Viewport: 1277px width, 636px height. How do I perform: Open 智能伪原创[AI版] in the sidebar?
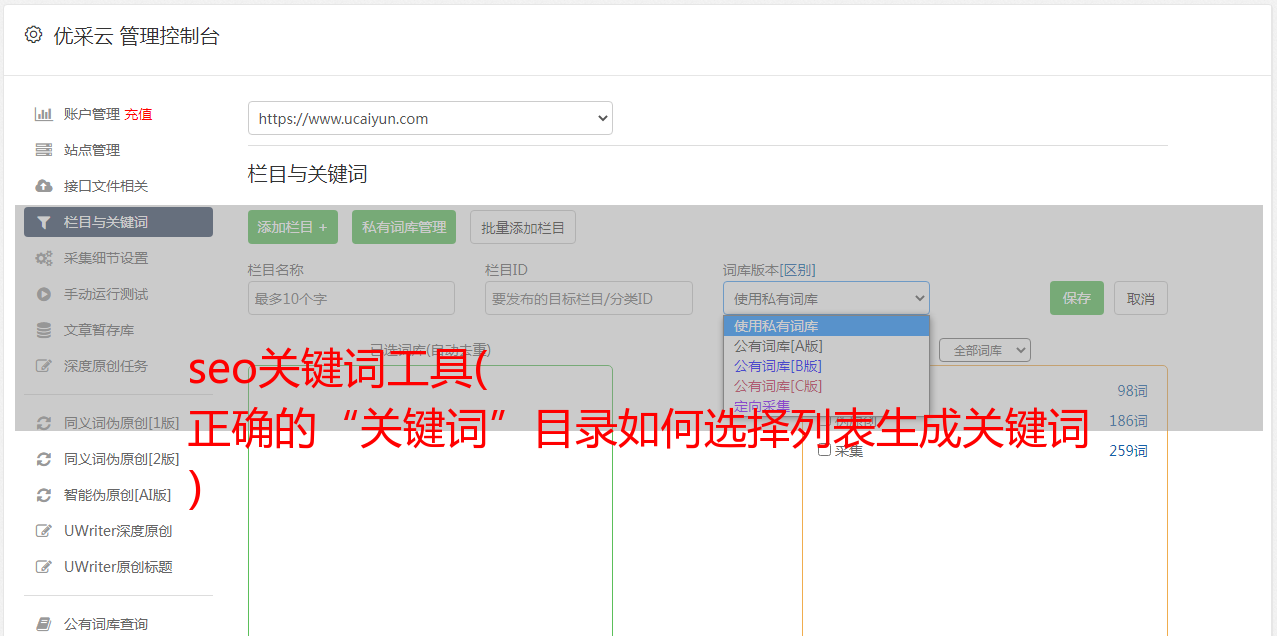pos(118,495)
